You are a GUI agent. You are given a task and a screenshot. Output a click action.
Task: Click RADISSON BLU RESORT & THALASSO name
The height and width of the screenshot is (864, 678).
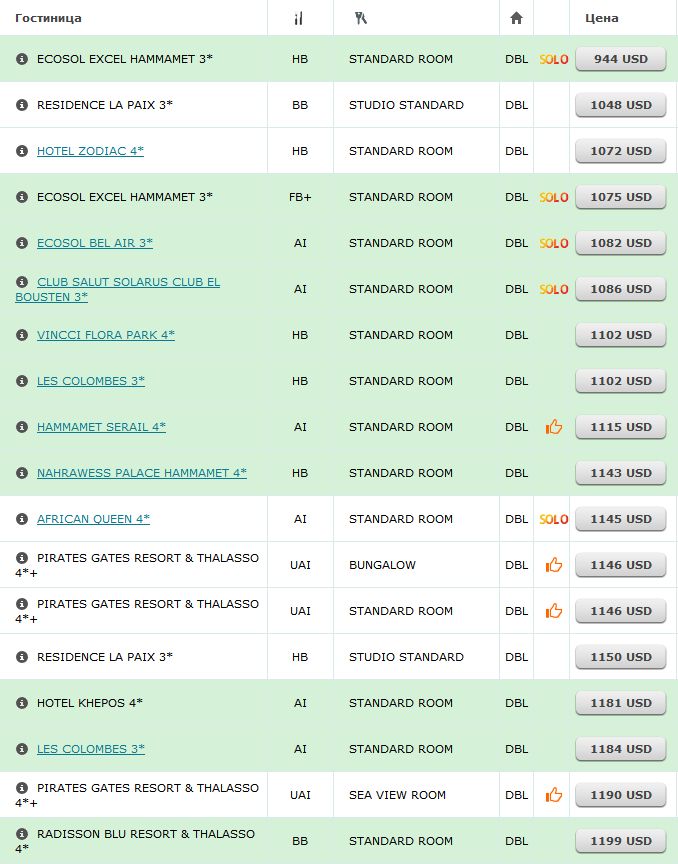[135, 841]
